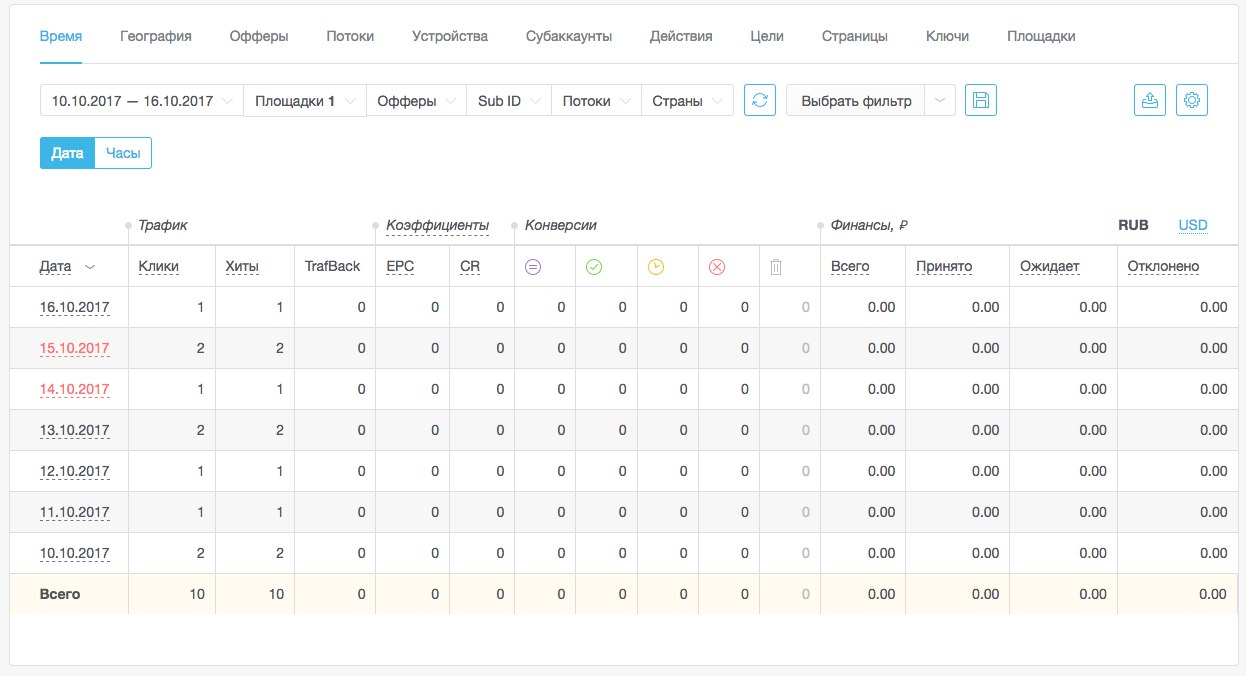The image size is (1246, 676).
Task: Switch to Часы grouping toggle
Action: (x=123, y=153)
